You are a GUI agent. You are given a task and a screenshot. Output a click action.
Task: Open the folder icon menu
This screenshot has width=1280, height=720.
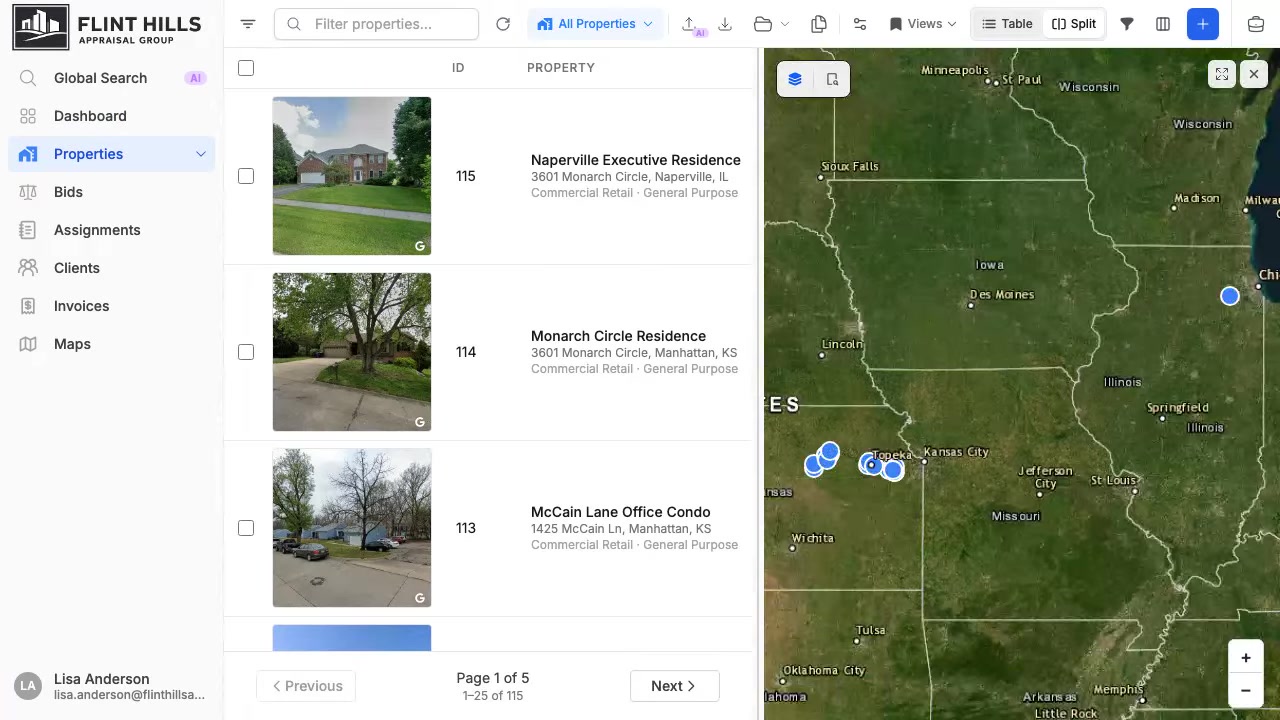point(763,24)
